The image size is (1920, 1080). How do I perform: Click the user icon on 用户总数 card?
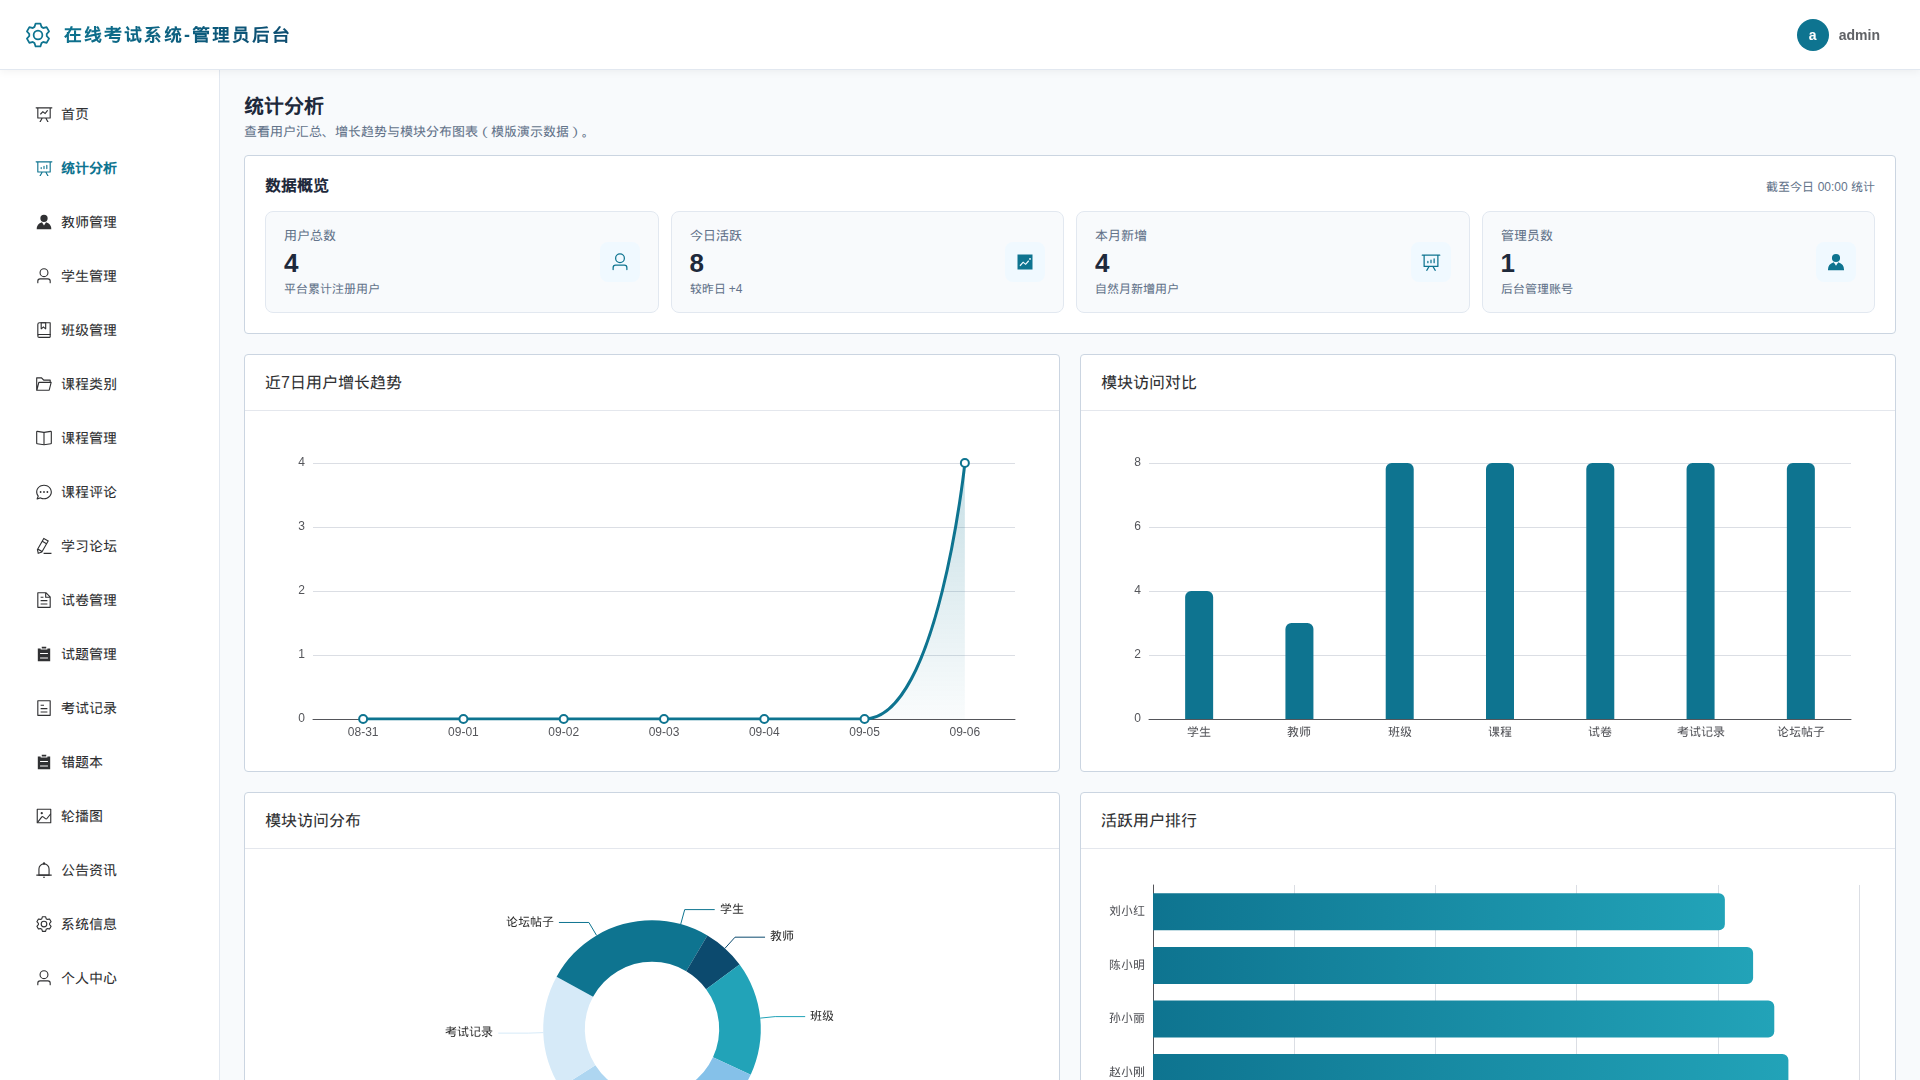pyautogui.click(x=620, y=262)
